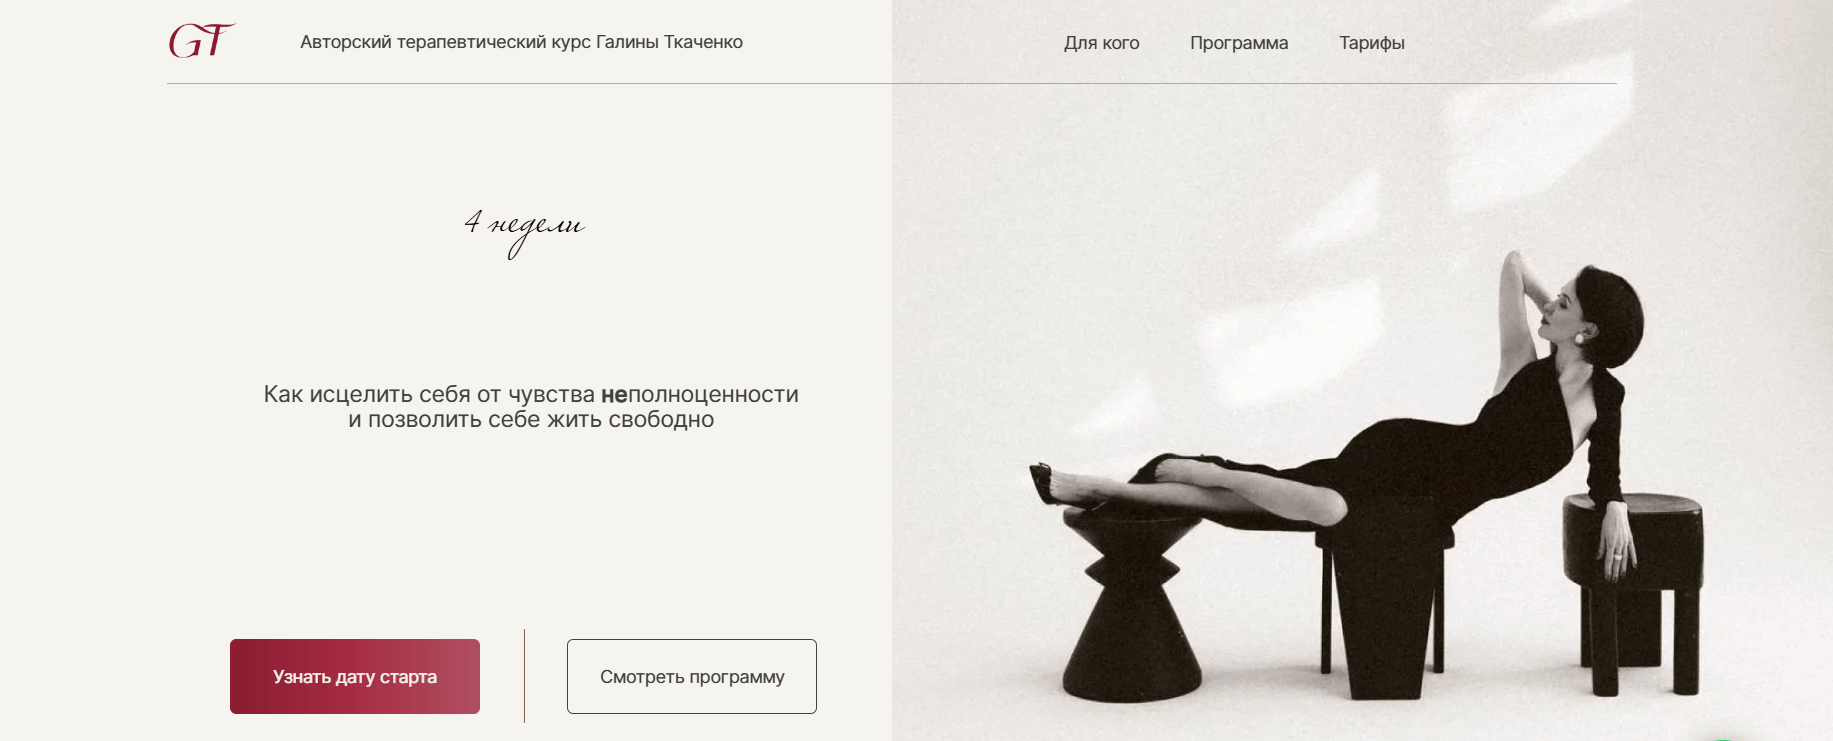Open the Тарифы navigation link
The height and width of the screenshot is (741, 1833).
(x=1372, y=43)
